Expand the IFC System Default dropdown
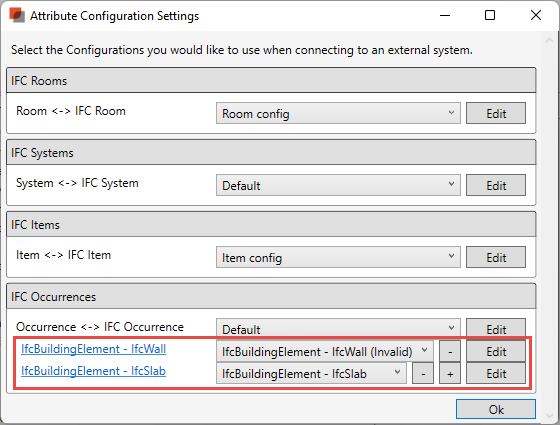The width and height of the screenshot is (560, 425). (338, 185)
